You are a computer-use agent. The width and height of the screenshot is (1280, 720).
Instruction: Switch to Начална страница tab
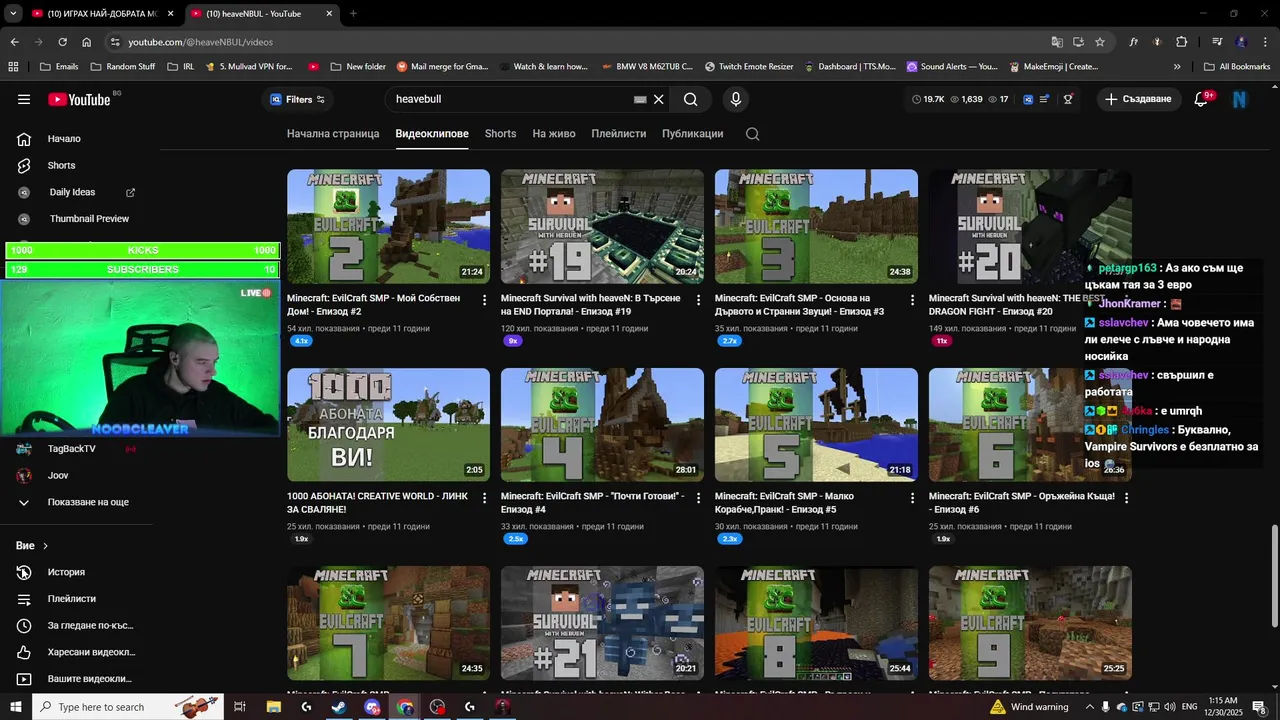click(x=333, y=133)
